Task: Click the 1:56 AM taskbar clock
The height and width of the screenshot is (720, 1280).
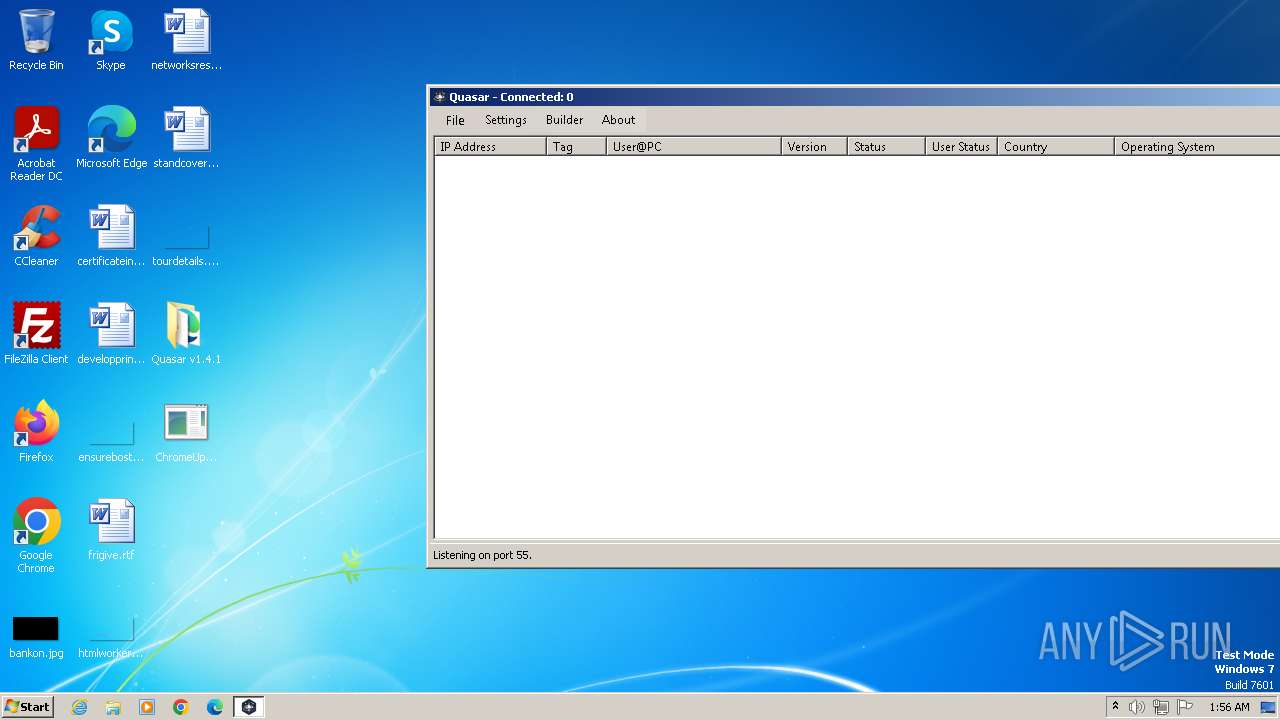Action: (1229, 707)
